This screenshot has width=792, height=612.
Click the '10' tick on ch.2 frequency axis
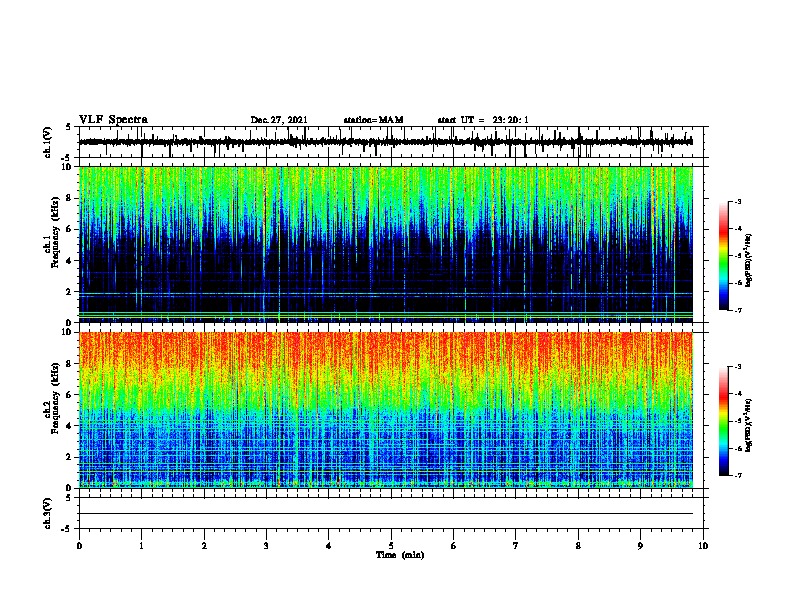coord(67,332)
